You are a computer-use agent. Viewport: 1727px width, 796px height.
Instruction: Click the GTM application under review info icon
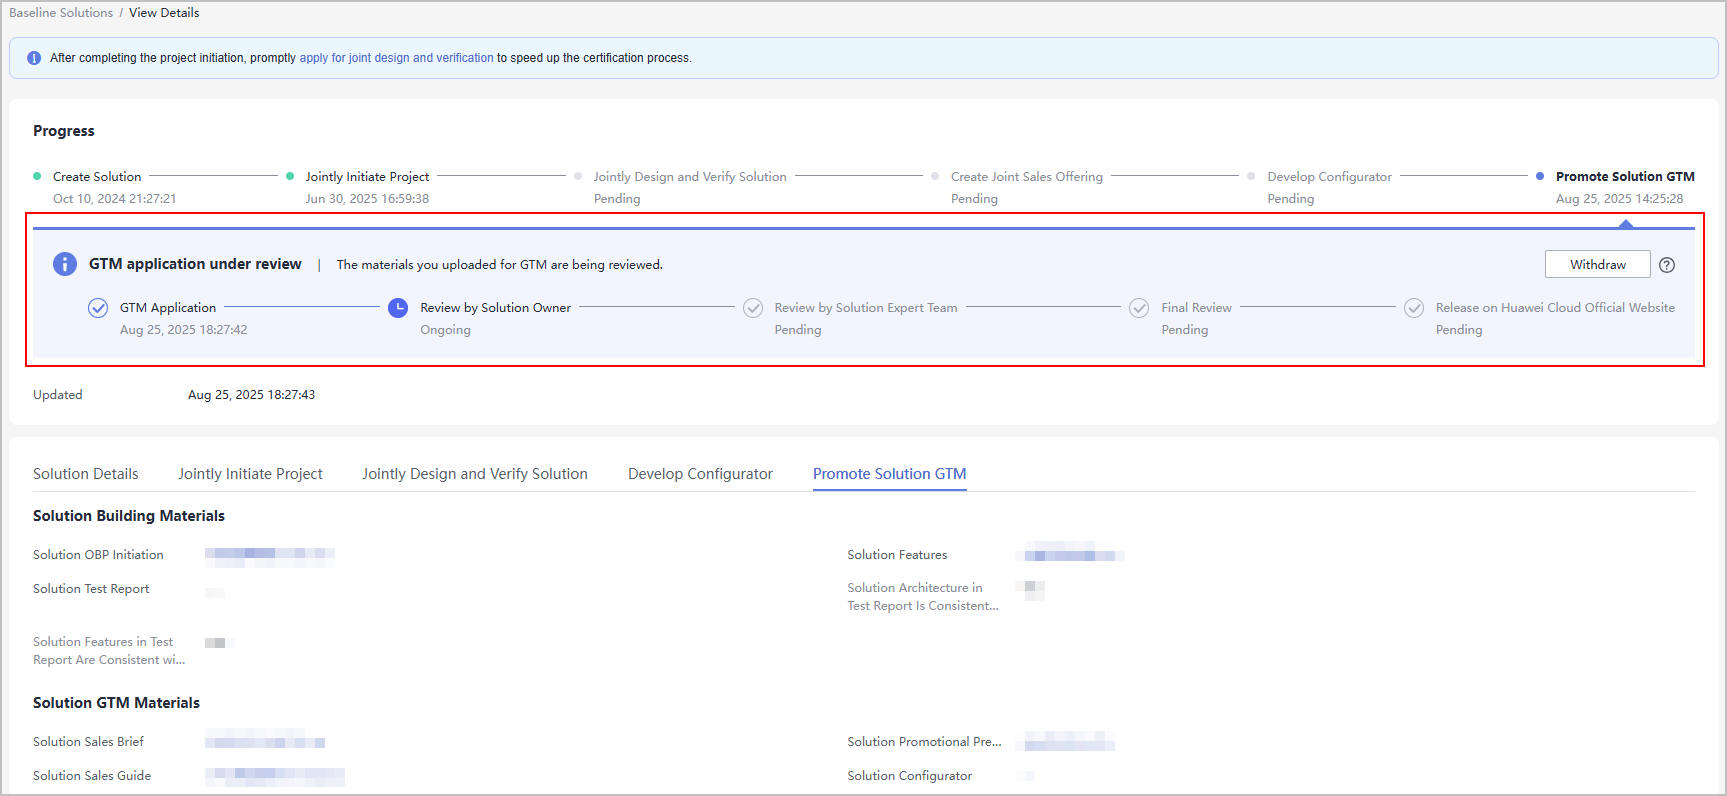65,264
